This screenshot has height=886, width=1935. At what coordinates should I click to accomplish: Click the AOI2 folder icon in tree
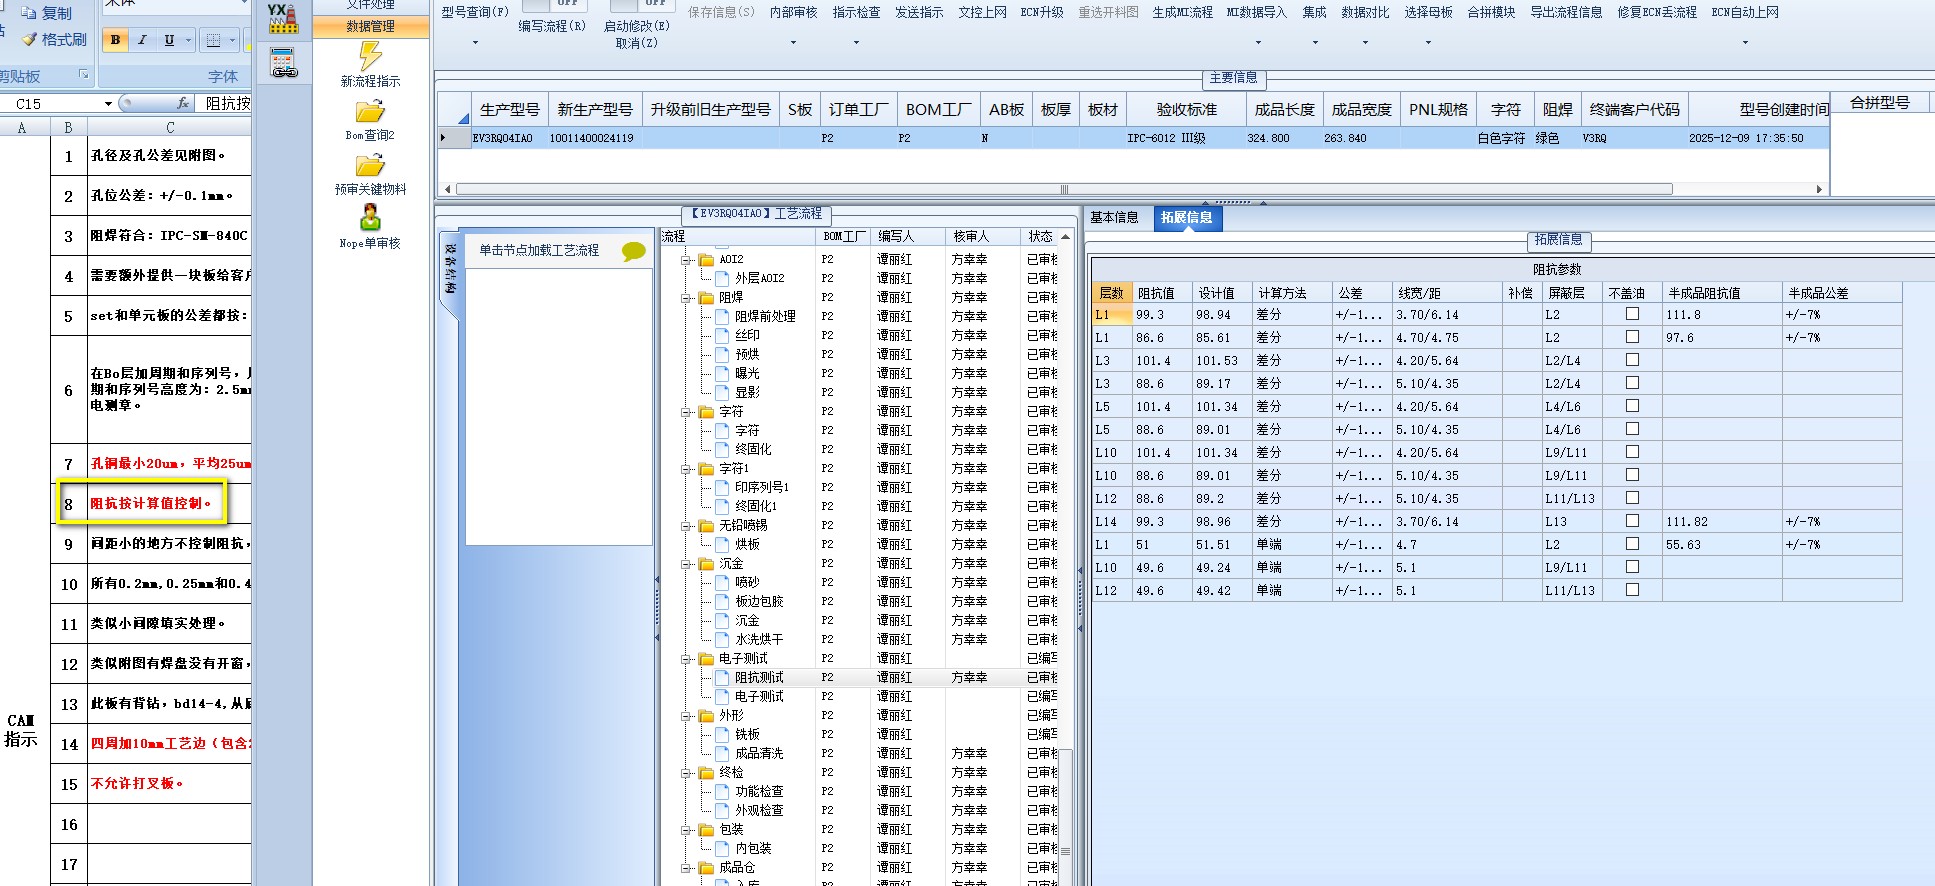pyautogui.click(x=707, y=260)
